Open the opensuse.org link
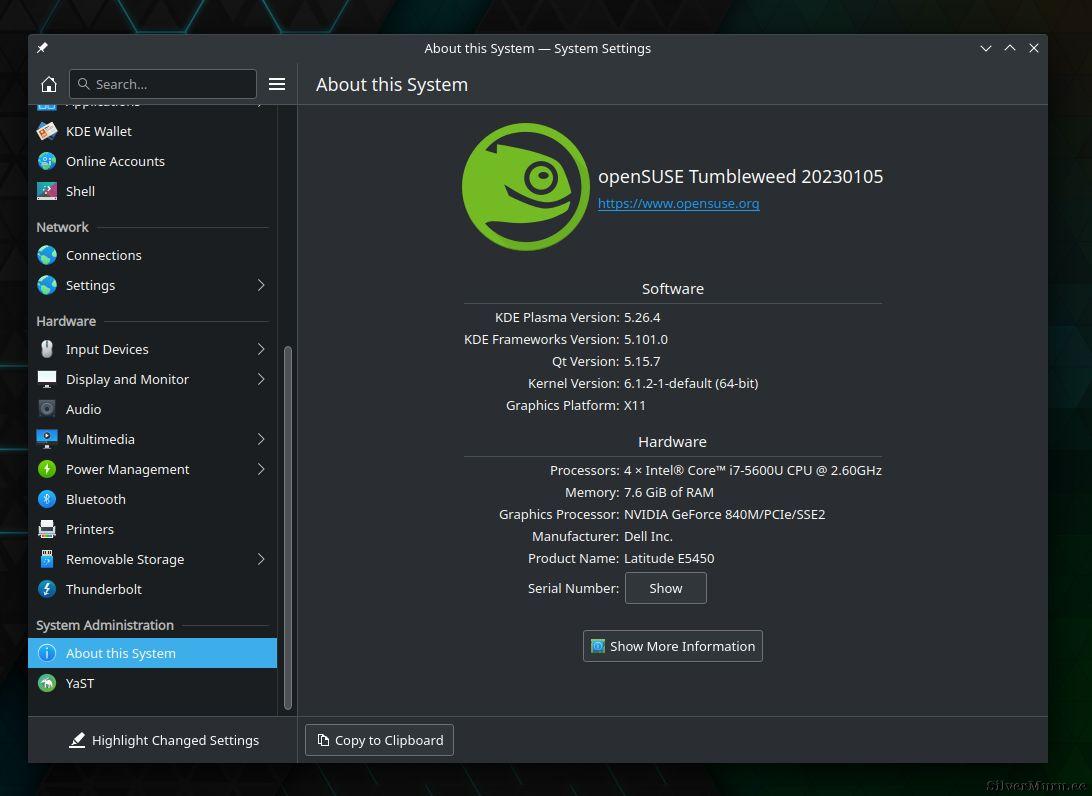This screenshot has width=1092, height=796. [678, 203]
